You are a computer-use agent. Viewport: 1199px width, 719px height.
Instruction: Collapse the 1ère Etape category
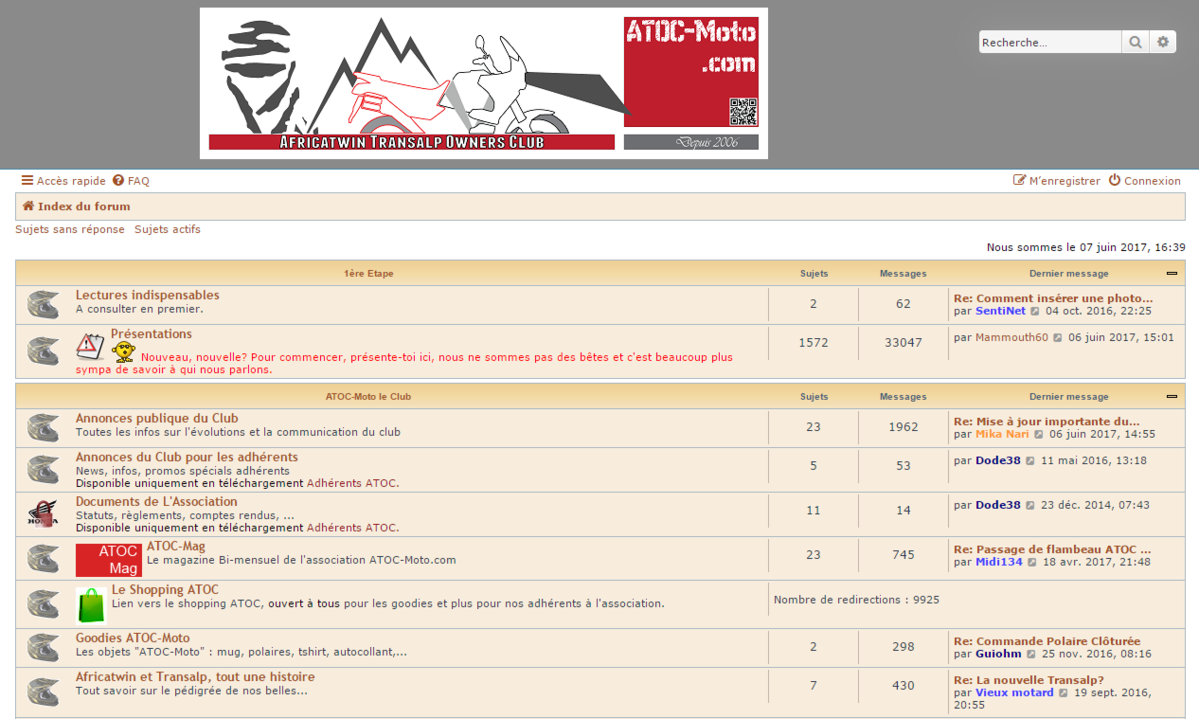(1170, 272)
